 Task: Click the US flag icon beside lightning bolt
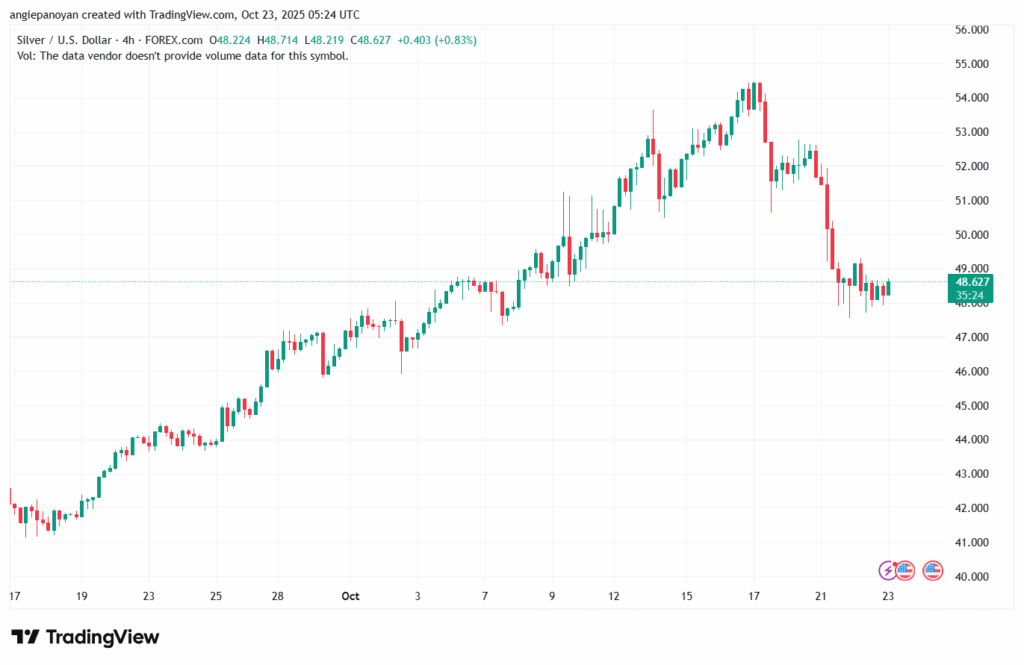904,570
